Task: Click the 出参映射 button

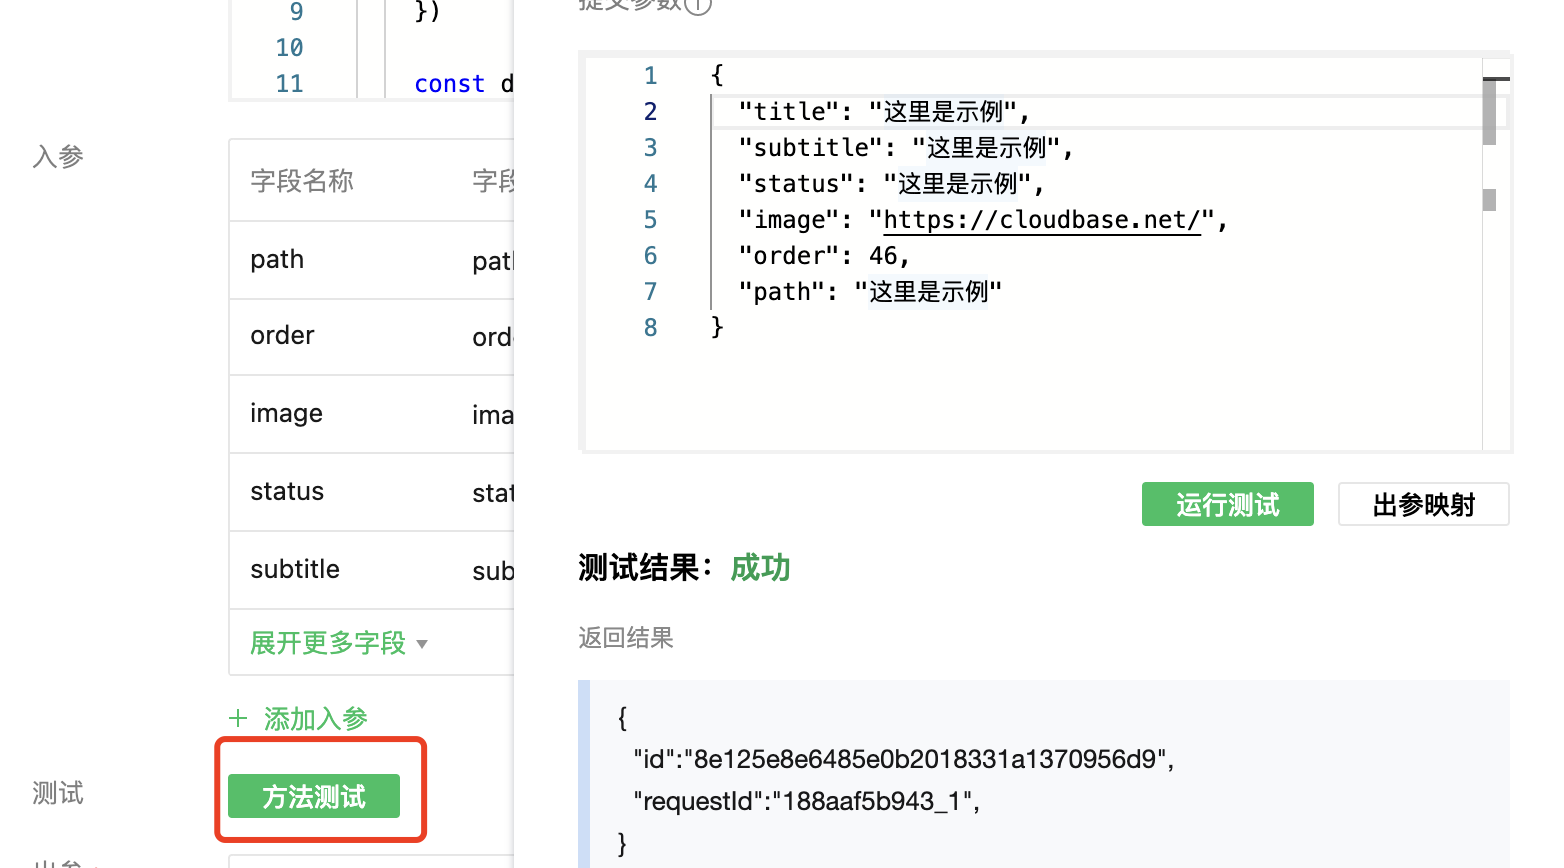Action: pos(1423,504)
